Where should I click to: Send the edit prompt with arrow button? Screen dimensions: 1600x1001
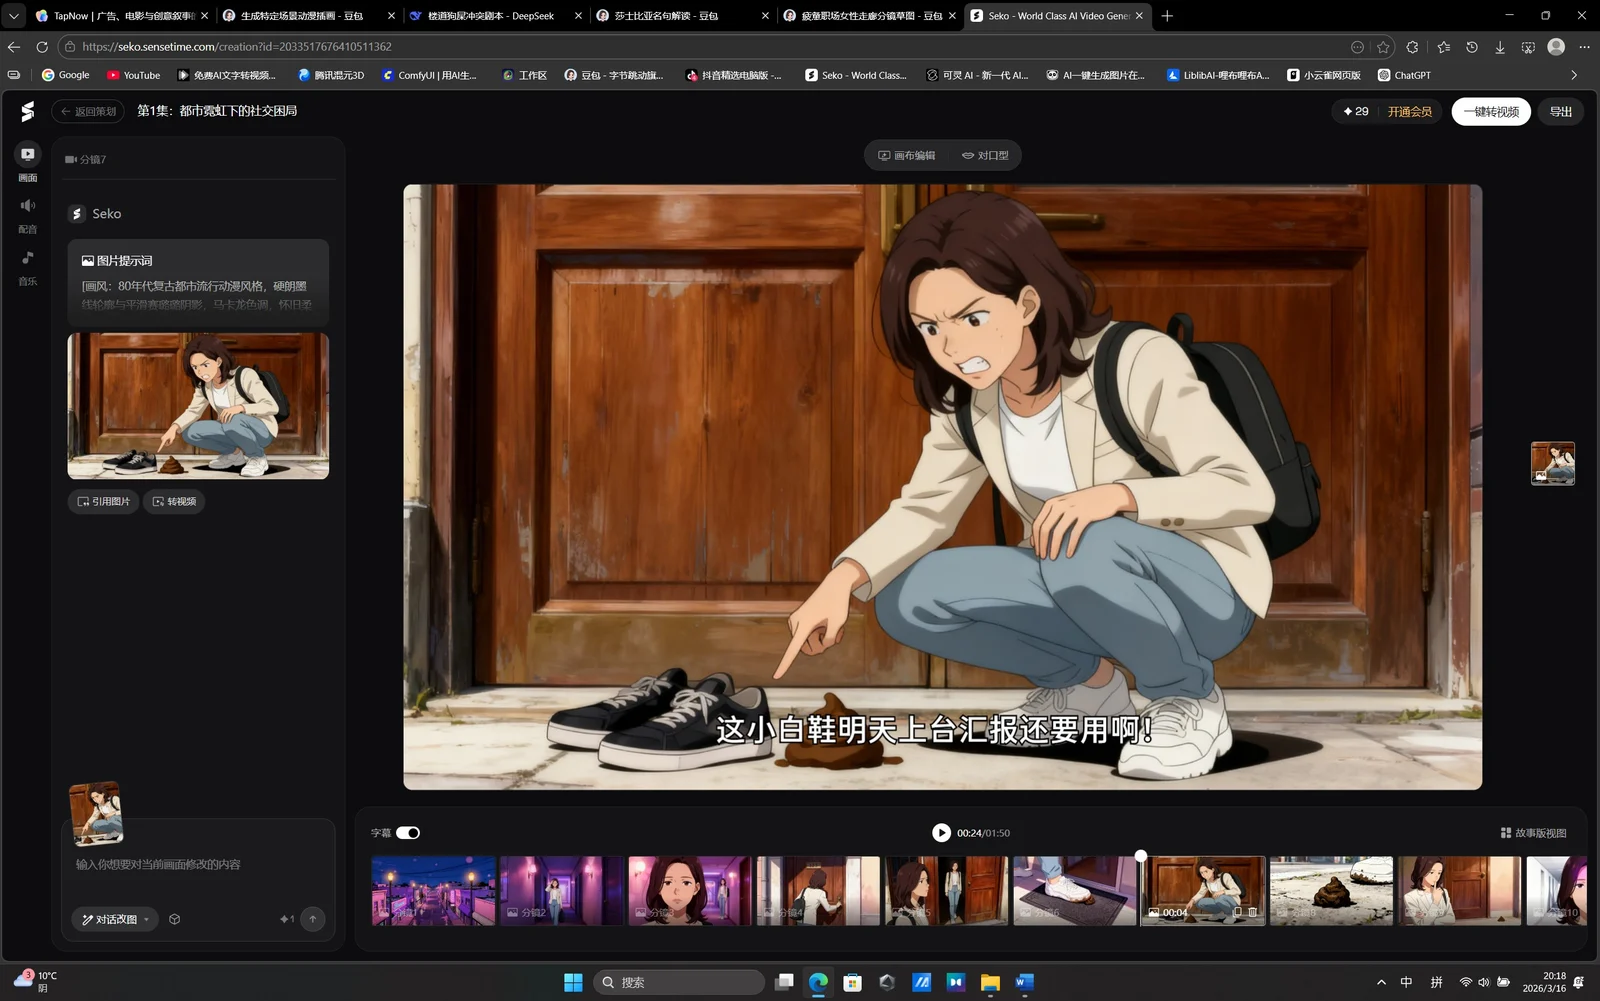point(312,919)
